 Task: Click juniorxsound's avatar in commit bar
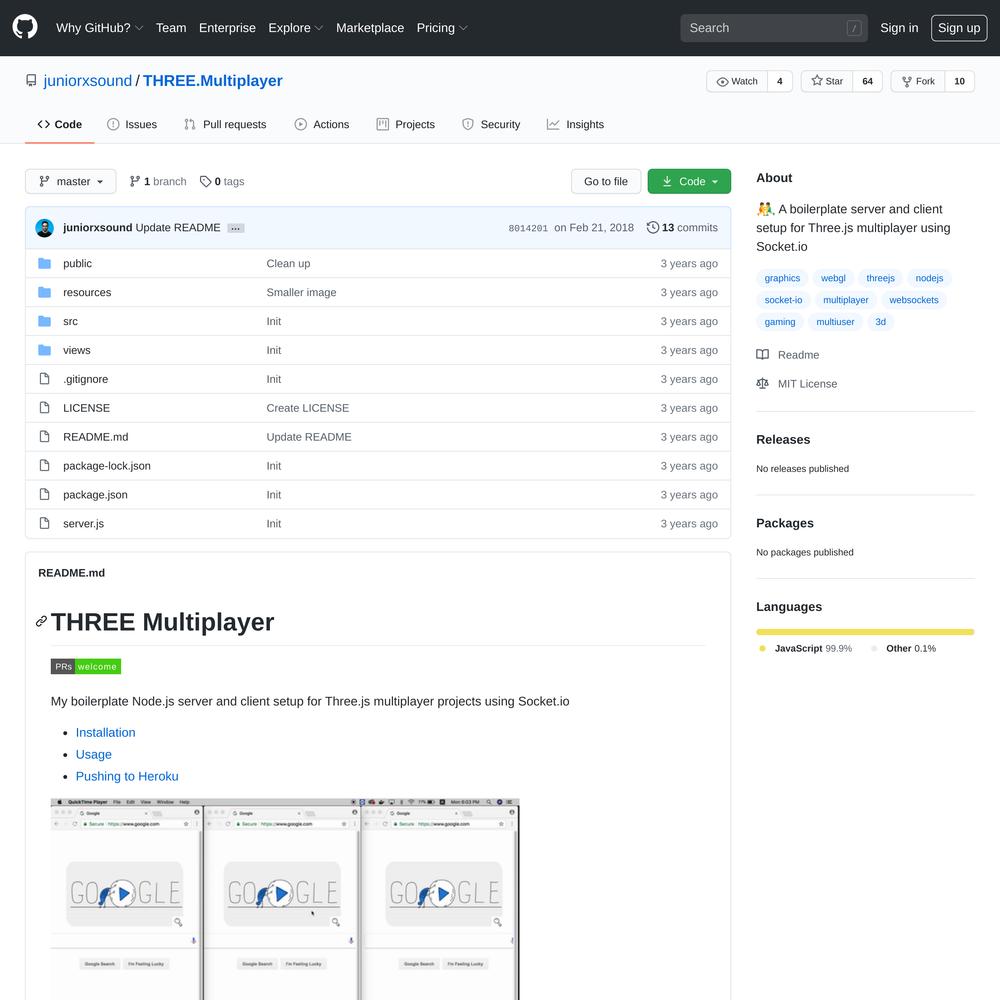click(x=45, y=228)
